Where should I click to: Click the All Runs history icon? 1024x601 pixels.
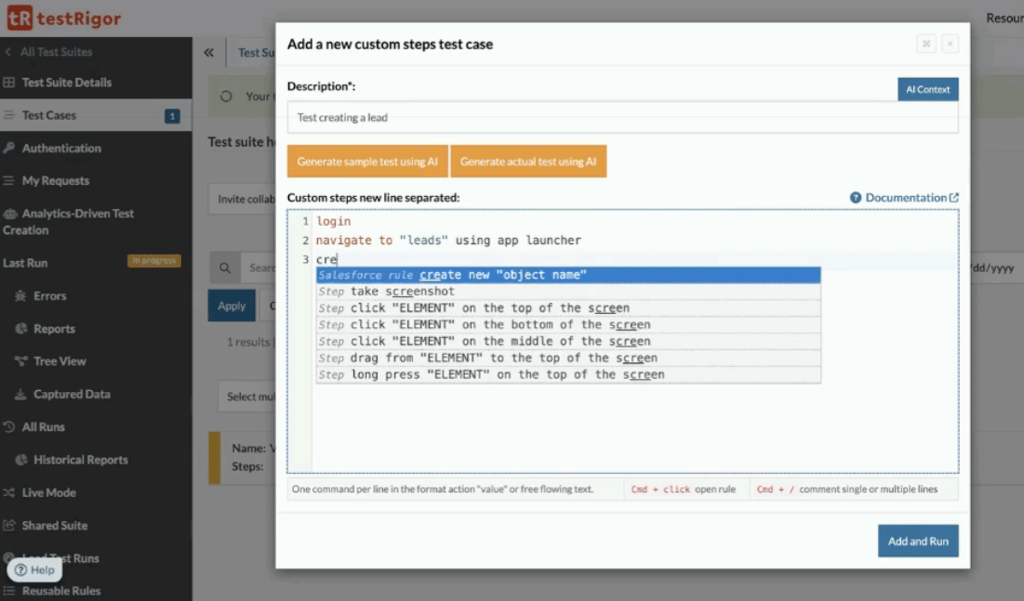pos(9,427)
